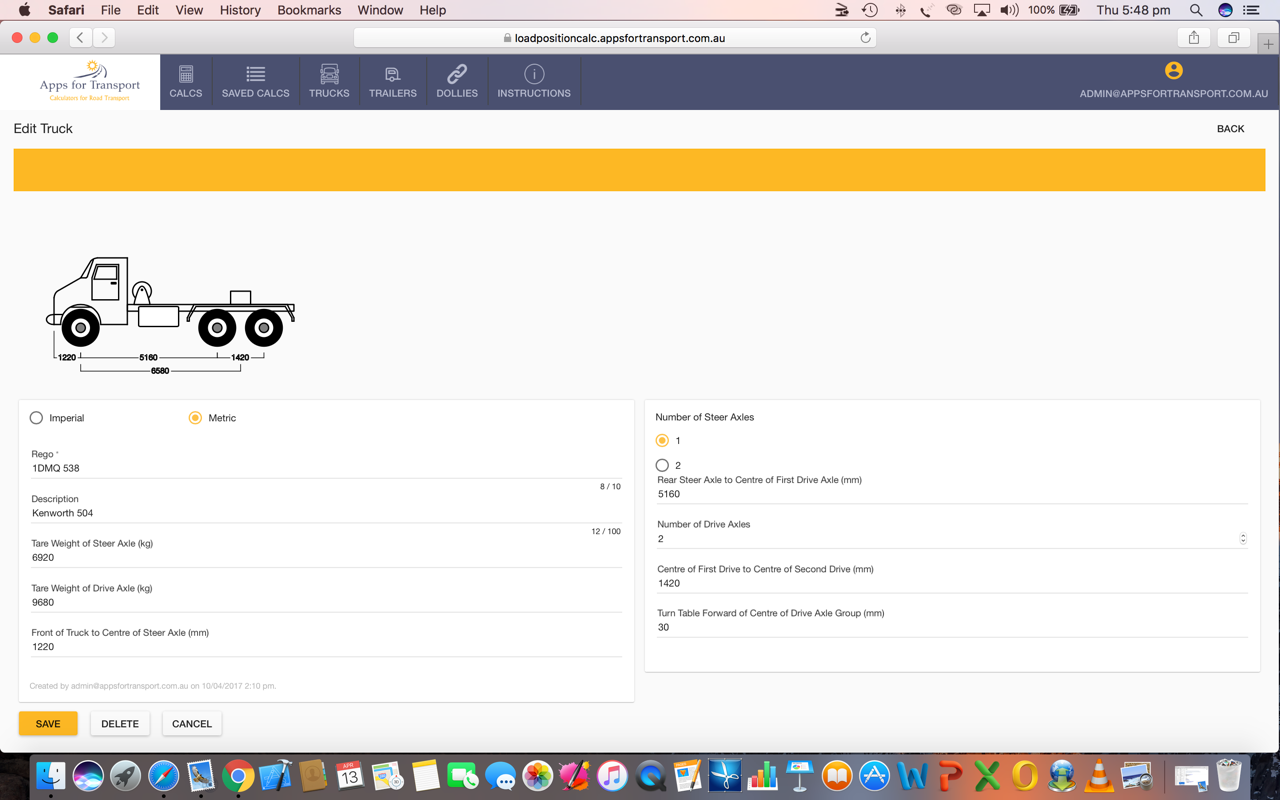Reload the page with refresh icon
This screenshot has width=1280, height=800.
click(865, 38)
